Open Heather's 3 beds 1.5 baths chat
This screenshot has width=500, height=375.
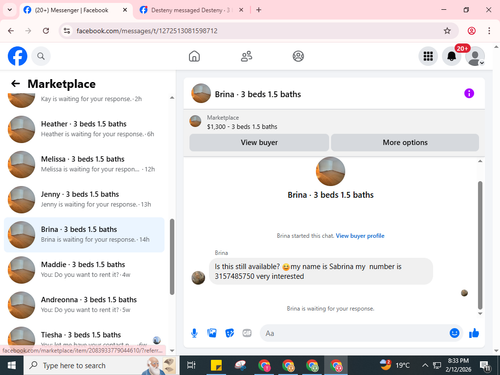[x=84, y=129]
